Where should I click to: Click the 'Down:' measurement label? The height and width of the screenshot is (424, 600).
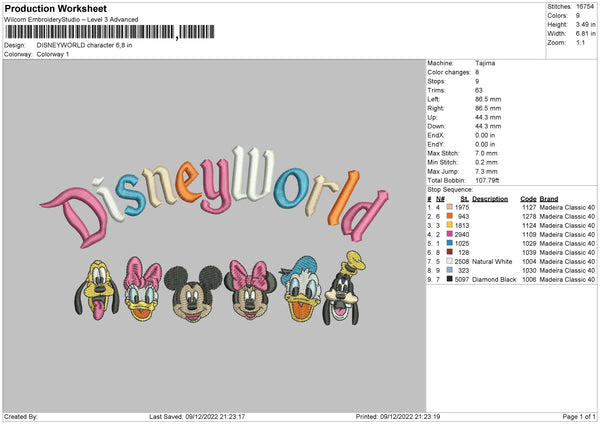point(436,126)
